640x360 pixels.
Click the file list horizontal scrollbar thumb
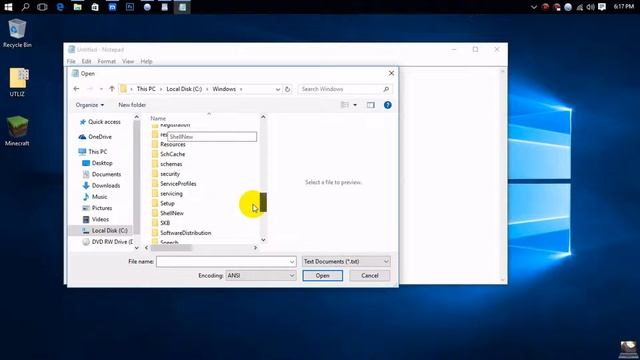tap(171, 247)
